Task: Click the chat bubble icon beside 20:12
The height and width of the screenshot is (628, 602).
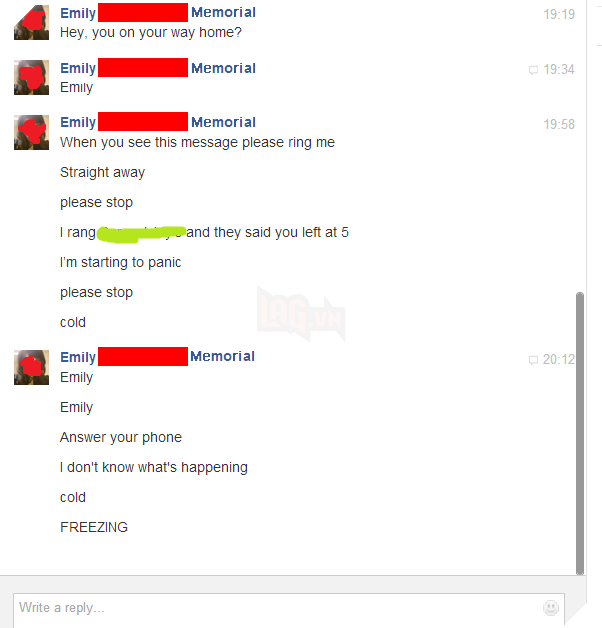Action: point(533,360)
